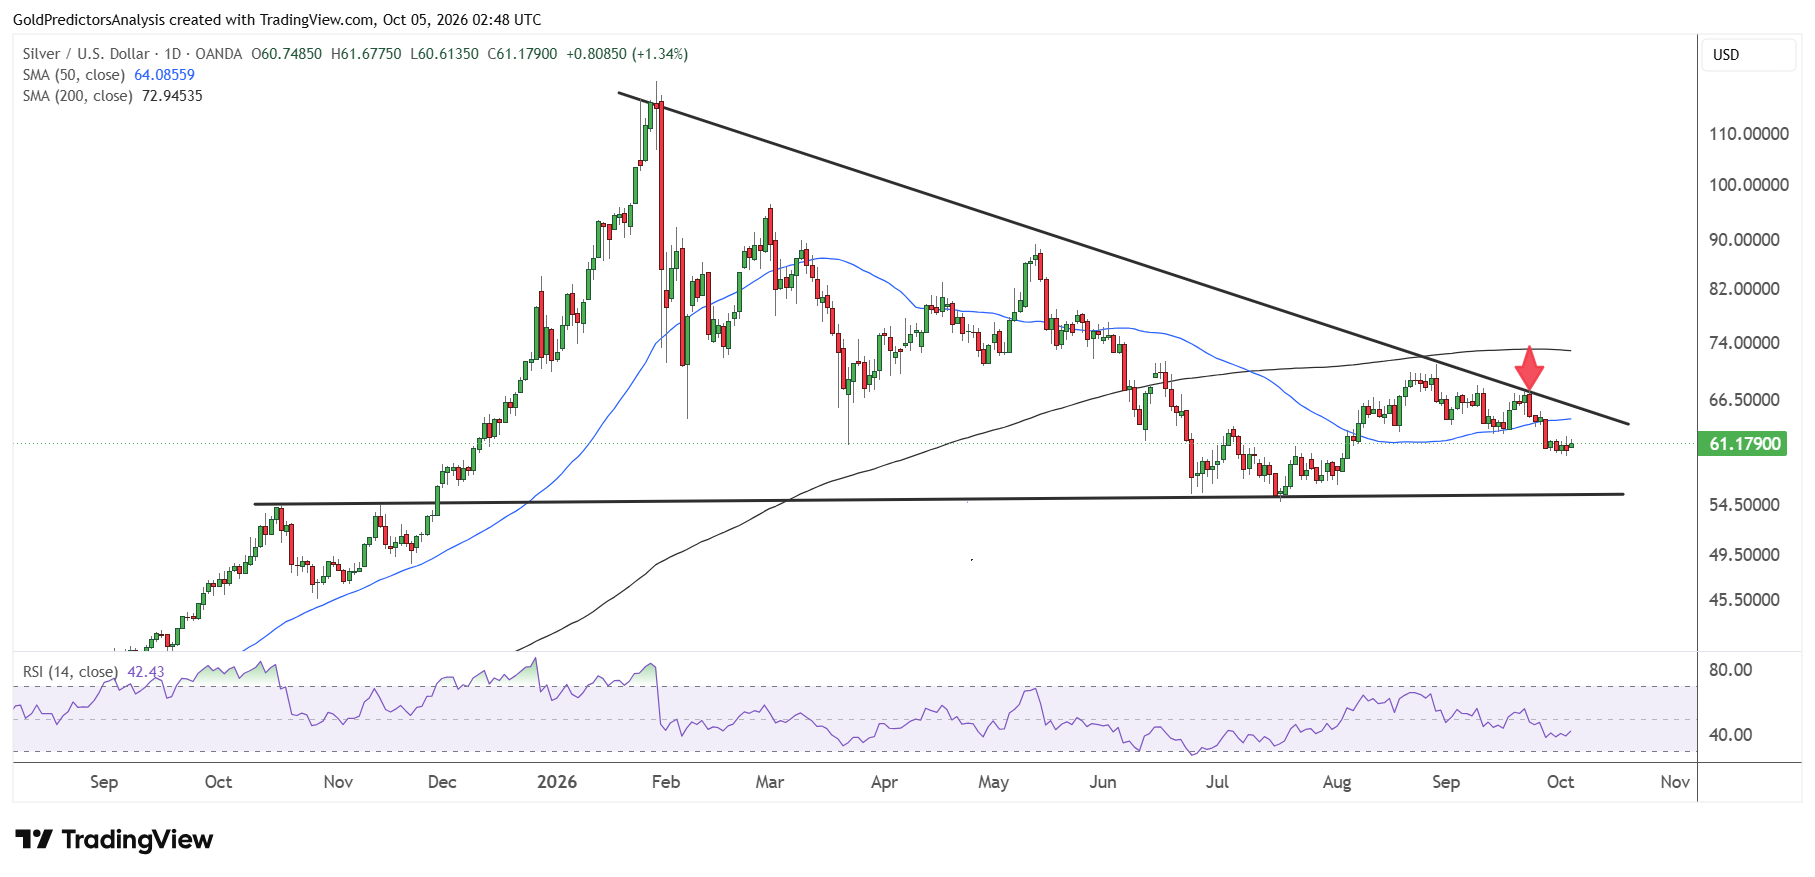Click the Nov label at right of time axis
Screen dimensions: 1815x877
[x=1675, y=782]
